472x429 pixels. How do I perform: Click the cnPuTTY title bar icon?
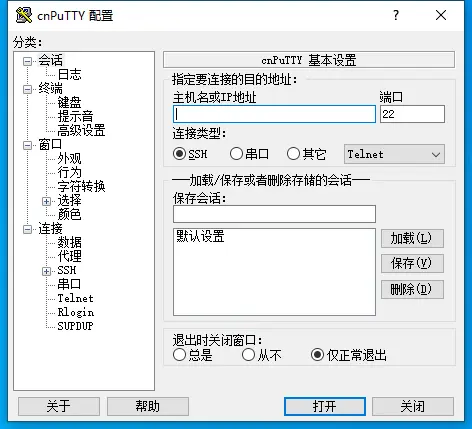tap(24, 15)
